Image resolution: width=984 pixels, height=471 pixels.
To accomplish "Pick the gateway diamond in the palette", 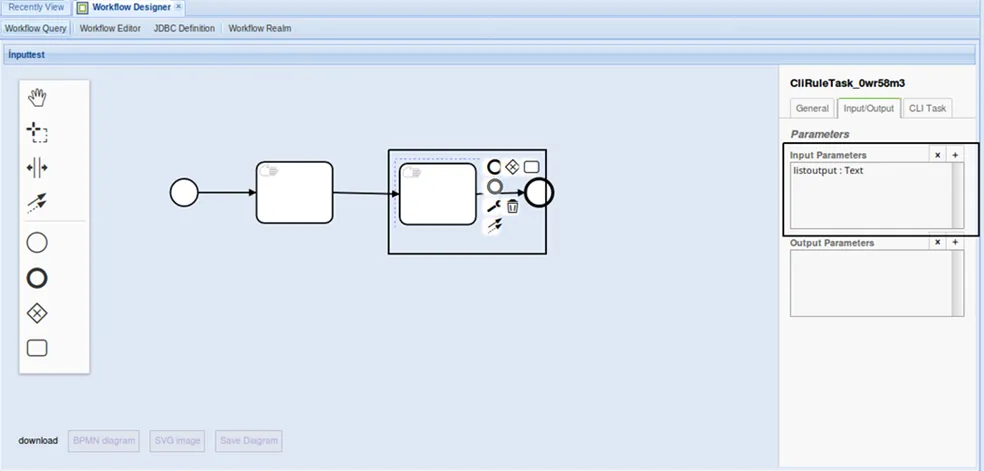I will point(37,313).
